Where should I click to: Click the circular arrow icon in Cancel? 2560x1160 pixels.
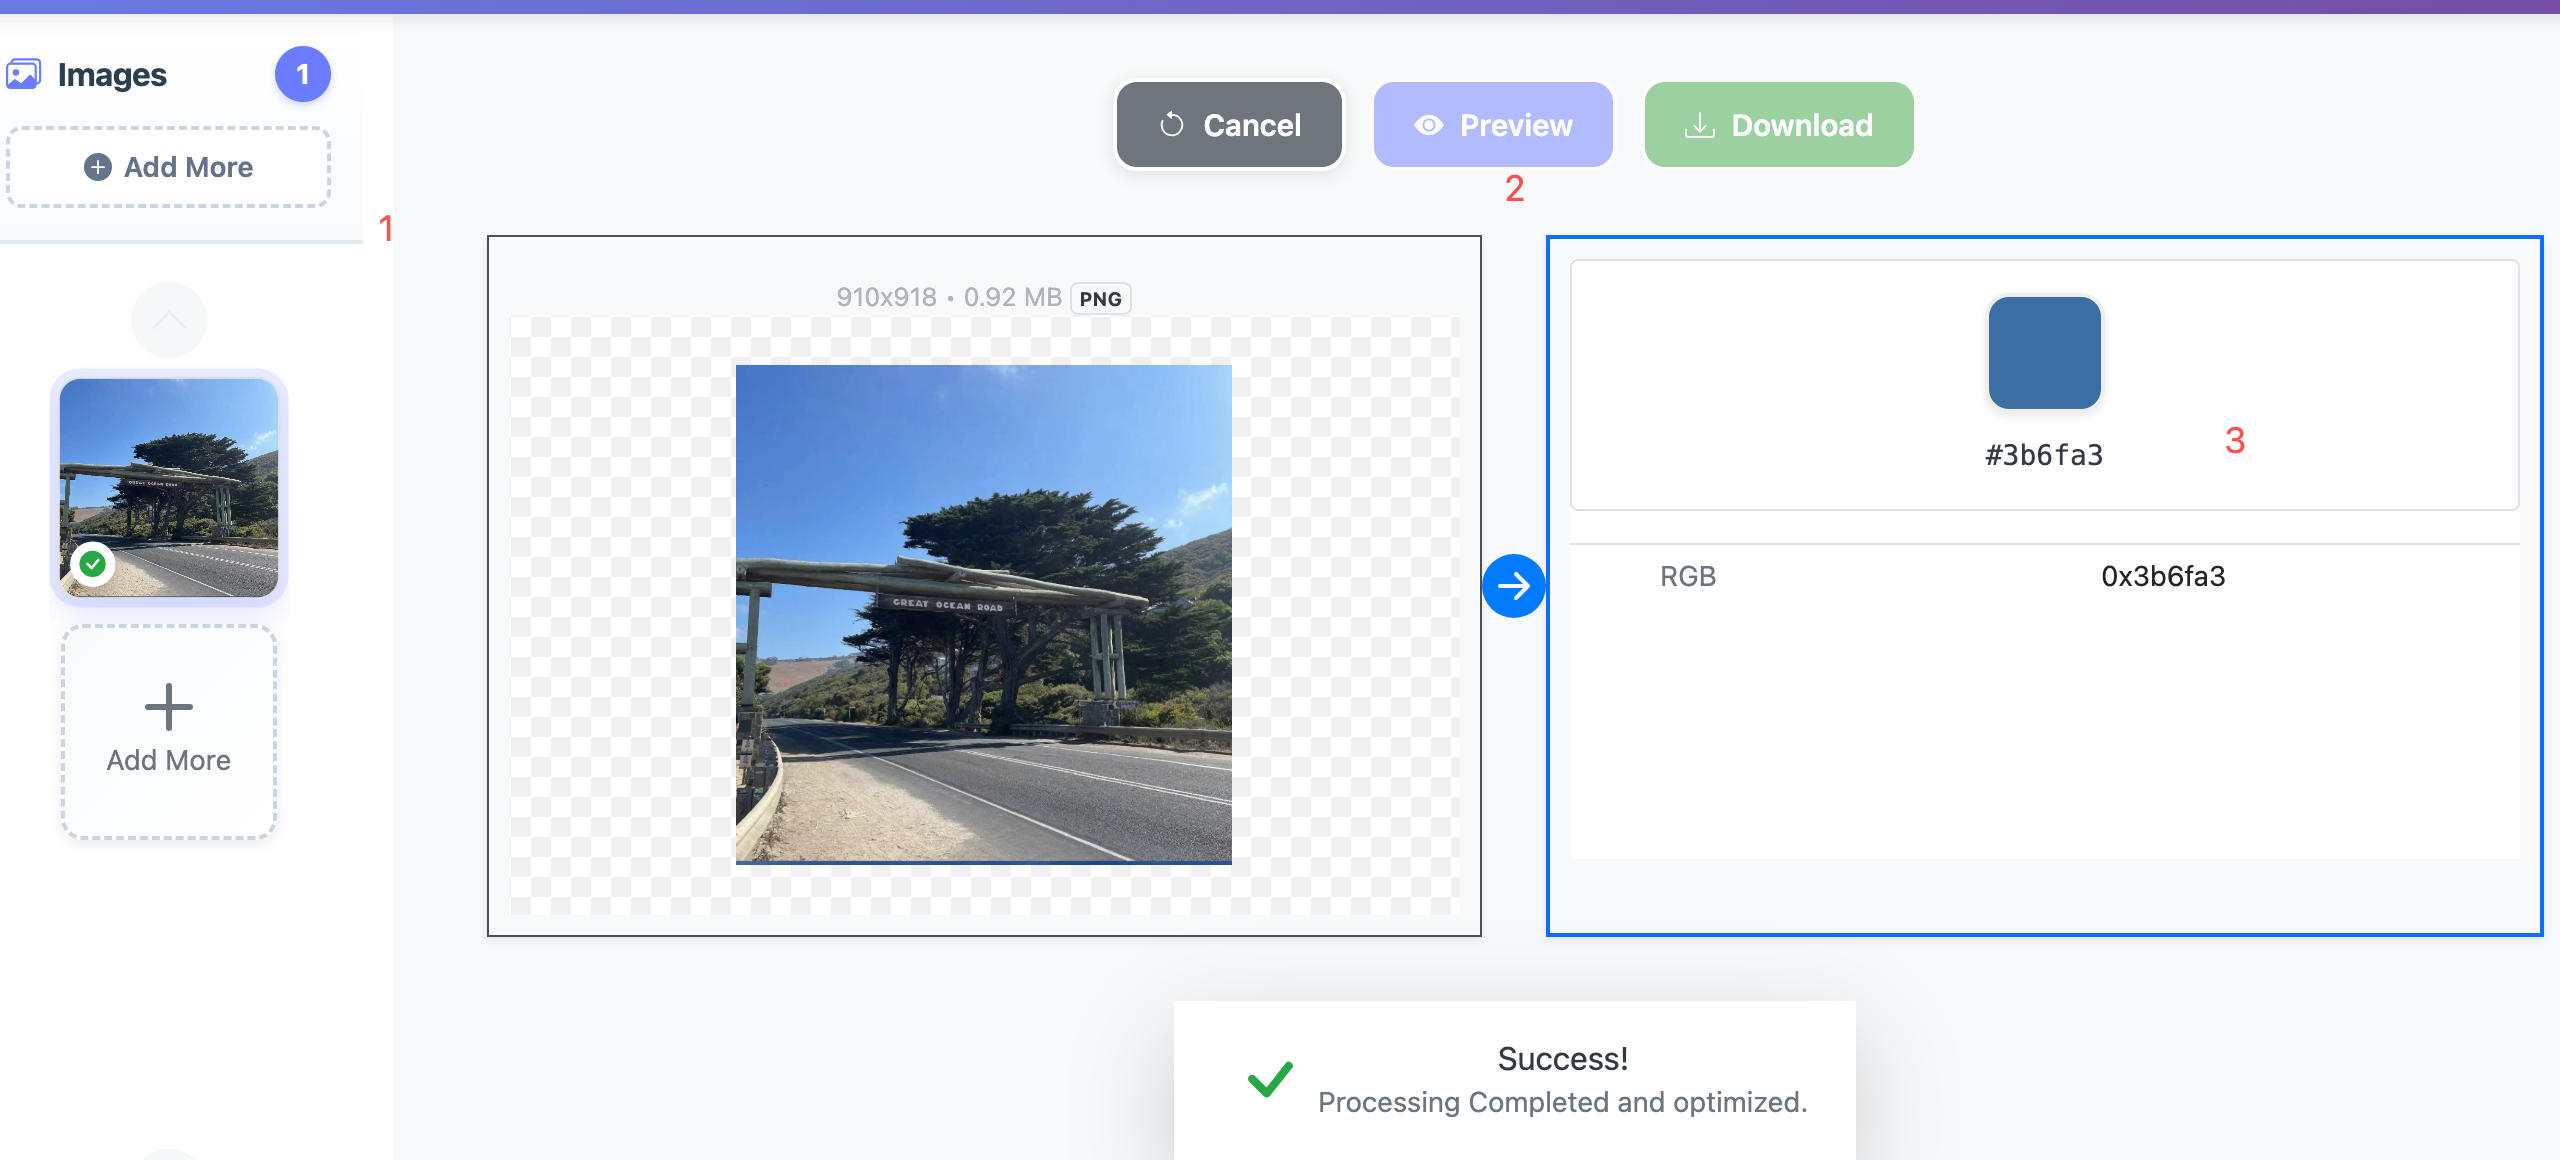[x=1171, y=125]
